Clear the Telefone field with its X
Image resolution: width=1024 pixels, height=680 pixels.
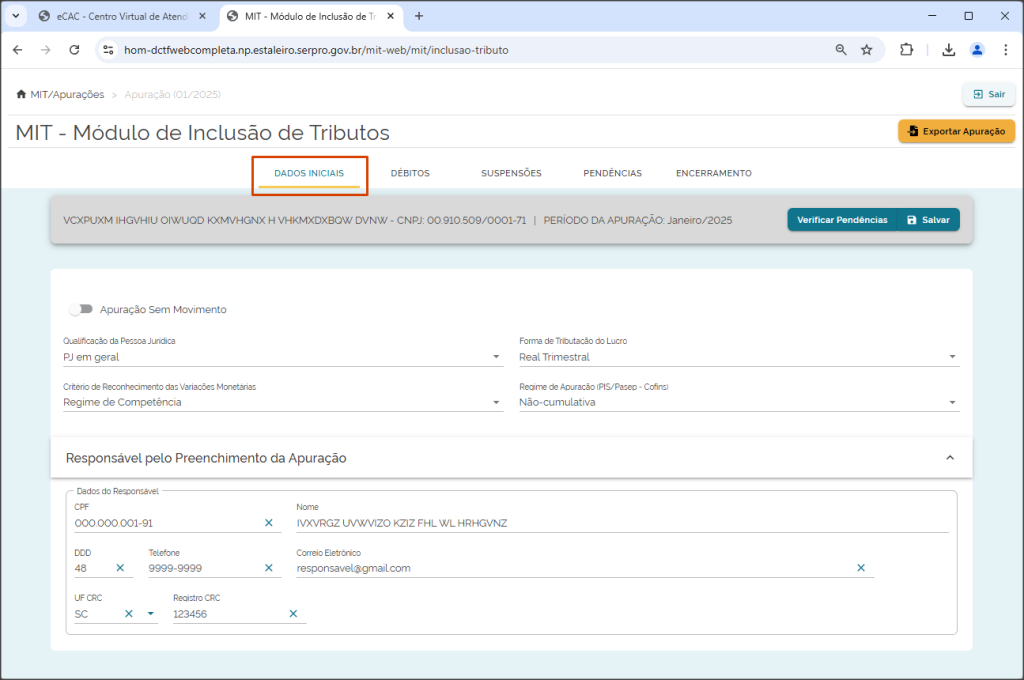click(268, 568)
